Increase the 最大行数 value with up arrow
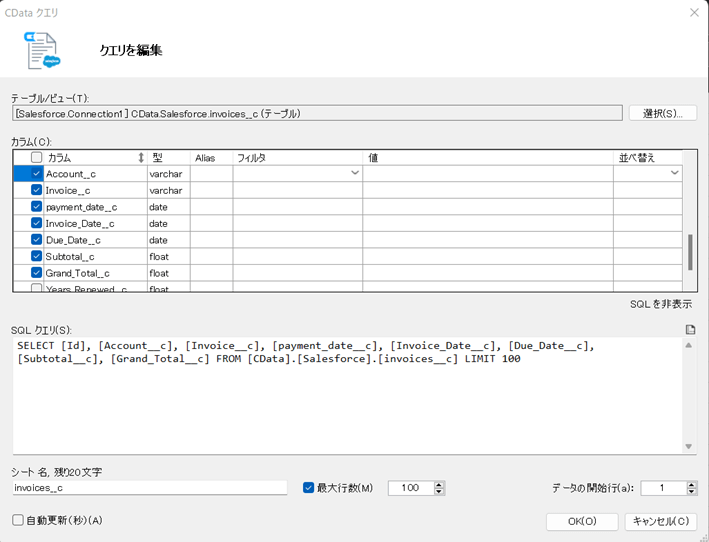Screen dimensions: 709x542 439,485
